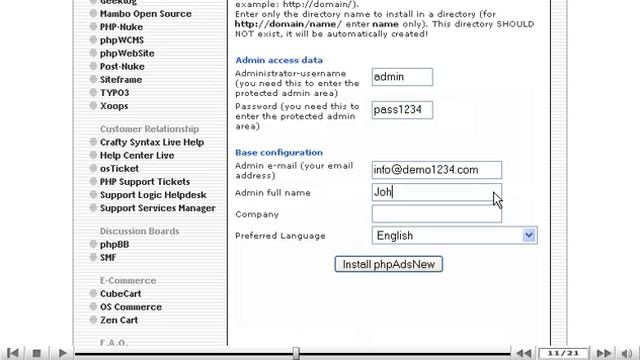Click the empty Company field
The height and width of the screenshot is (360, 640).
coord(437,214)
